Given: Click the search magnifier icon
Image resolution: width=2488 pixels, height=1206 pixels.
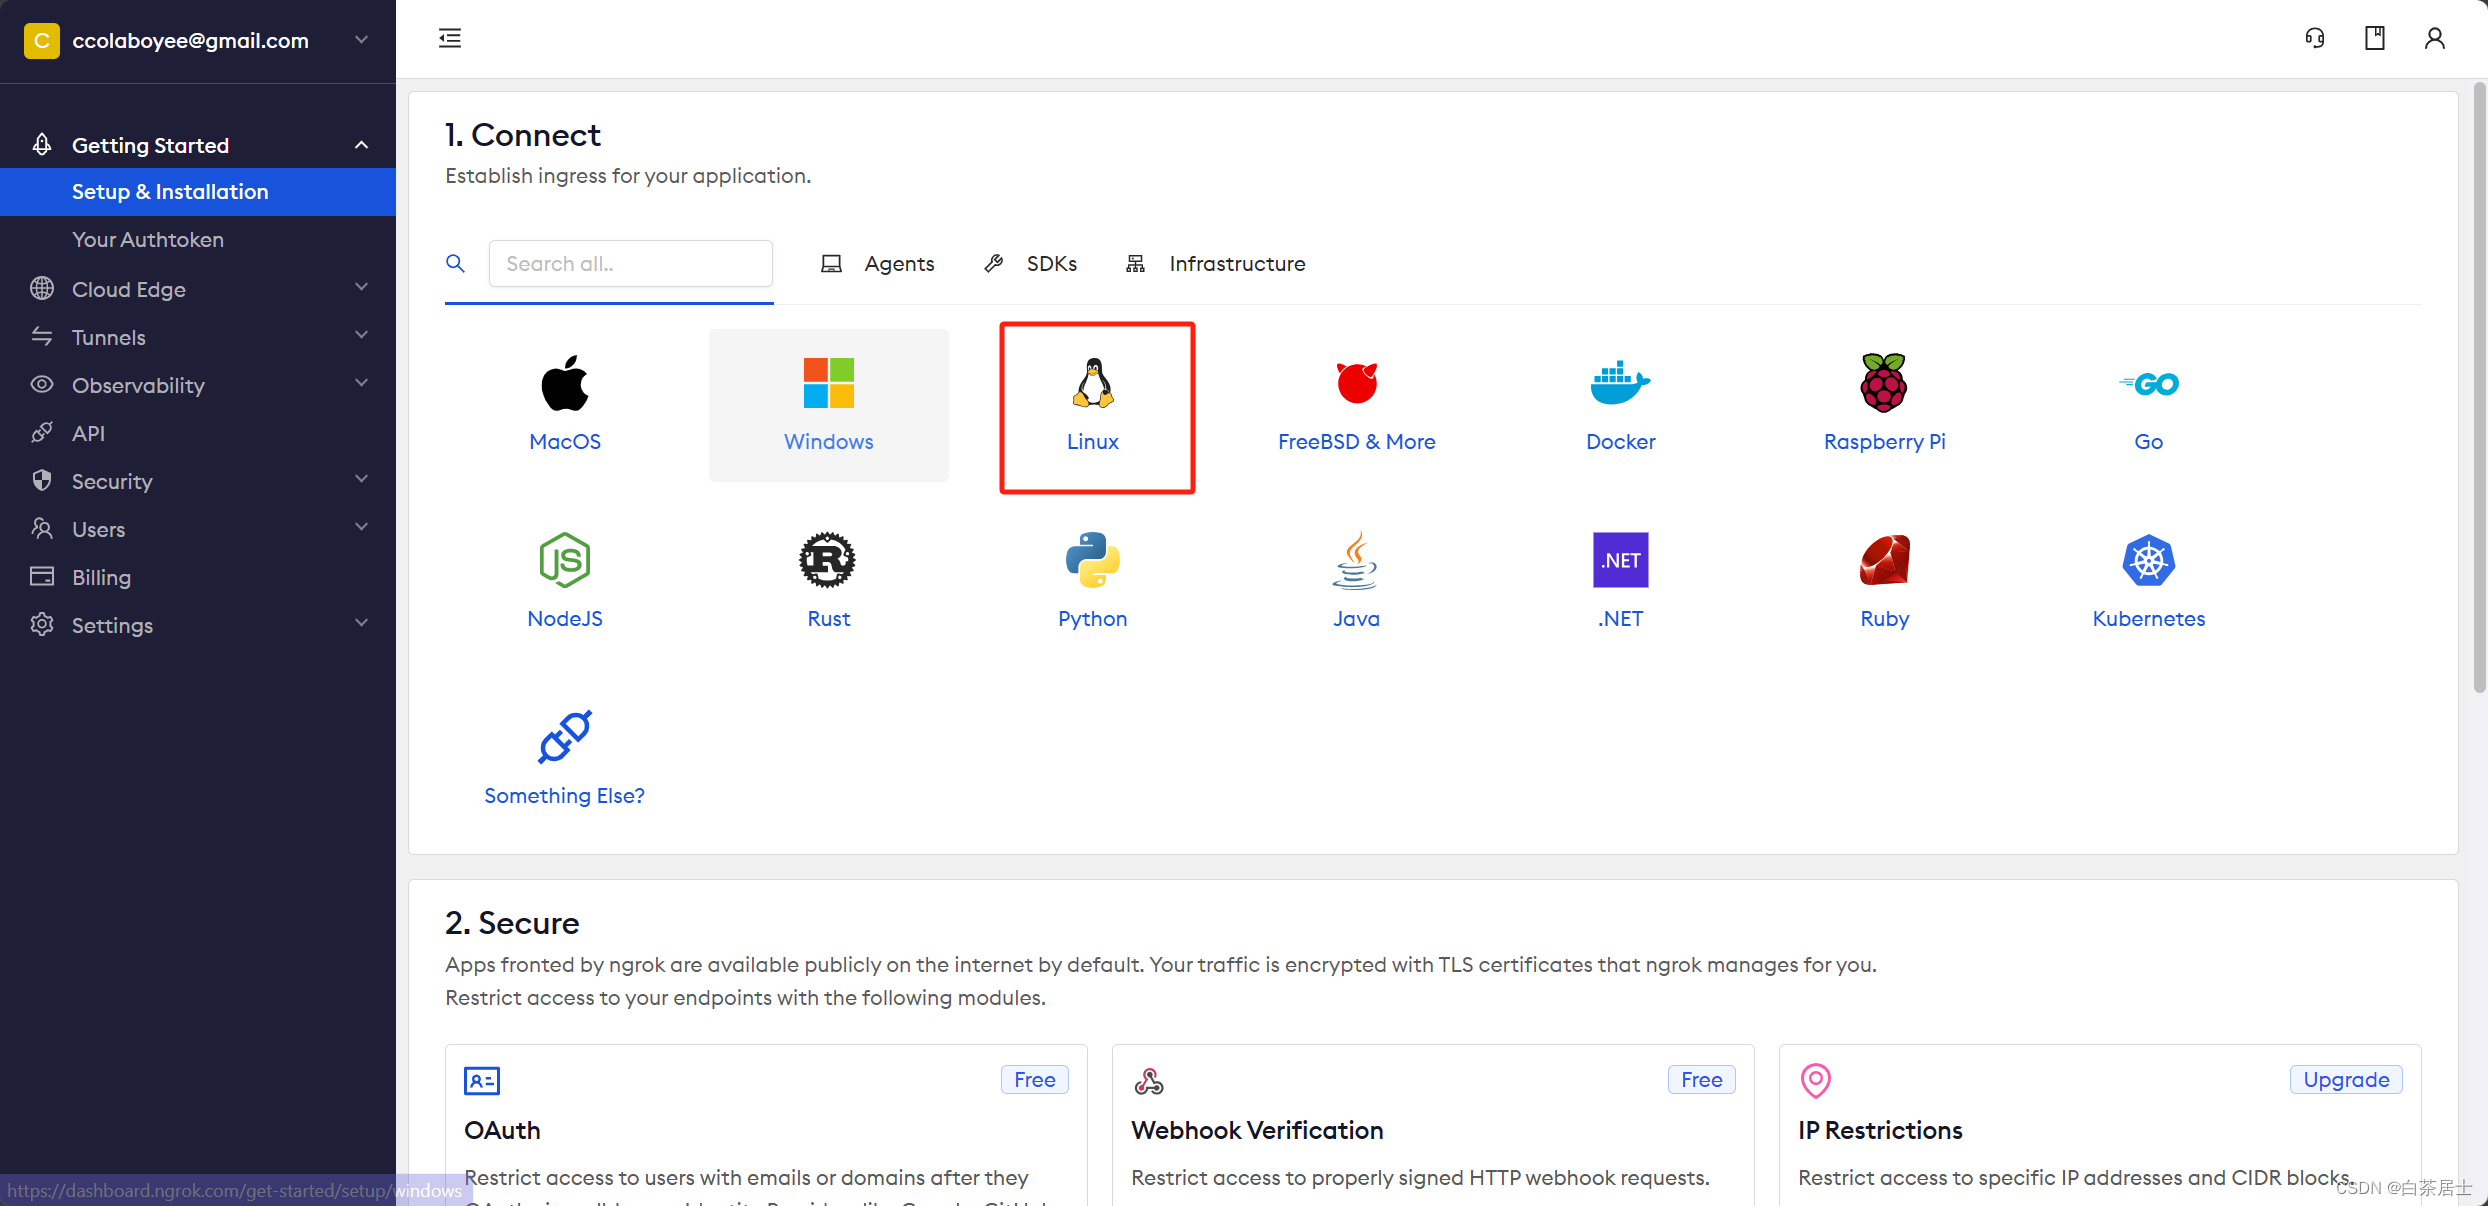Looking at the screenshot, I should (x=455, y=263).
